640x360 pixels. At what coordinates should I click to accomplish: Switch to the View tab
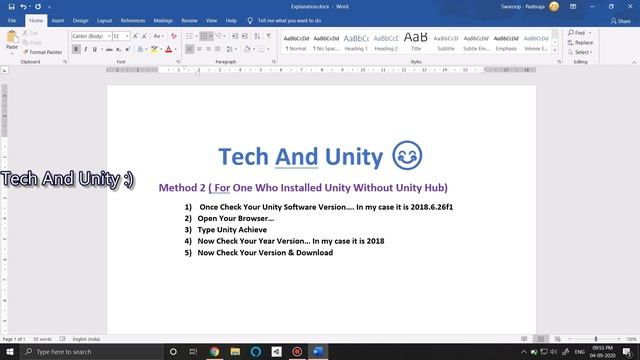click(x=211, y=20)
